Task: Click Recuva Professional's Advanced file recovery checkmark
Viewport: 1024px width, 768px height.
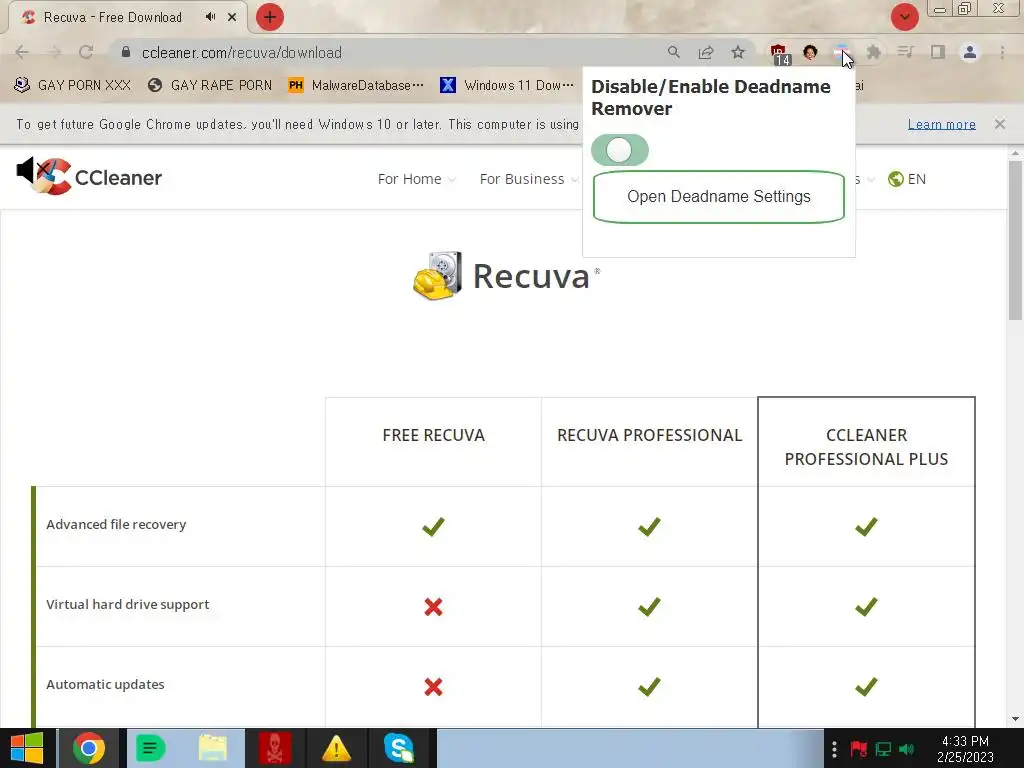Action: (649, 526)
